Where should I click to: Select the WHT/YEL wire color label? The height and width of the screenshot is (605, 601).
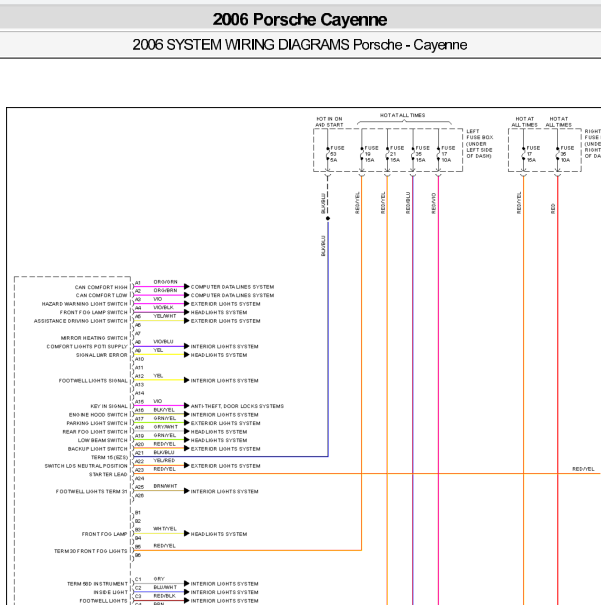pos(165,529)
